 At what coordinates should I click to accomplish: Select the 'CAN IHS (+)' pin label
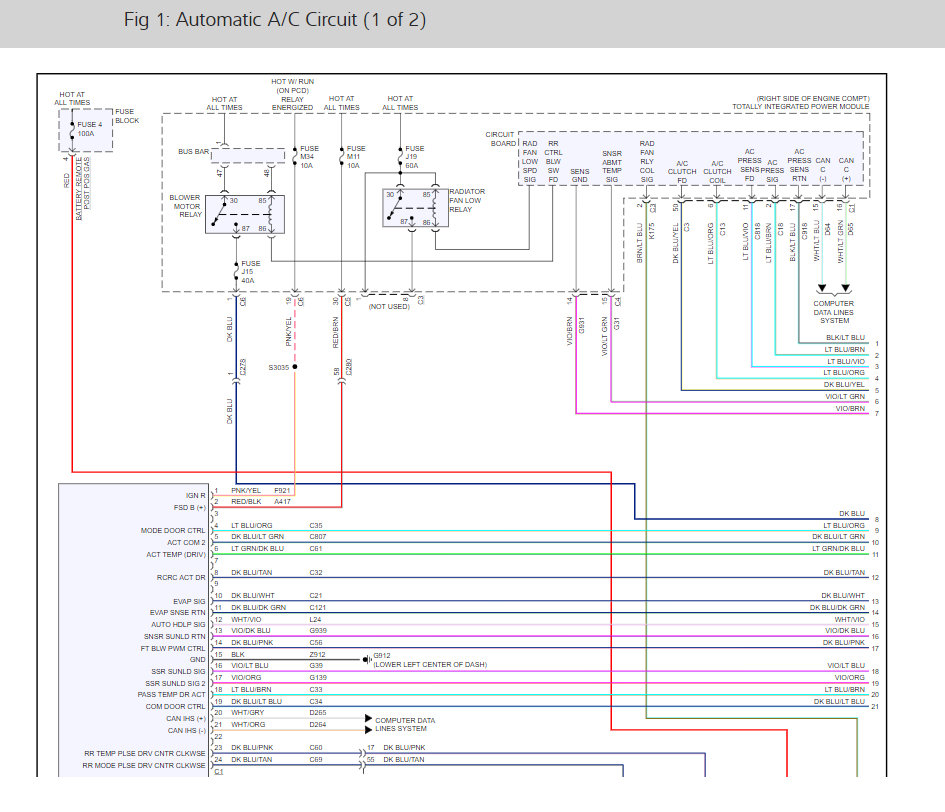pyautogui.click(x=186, y=719)
